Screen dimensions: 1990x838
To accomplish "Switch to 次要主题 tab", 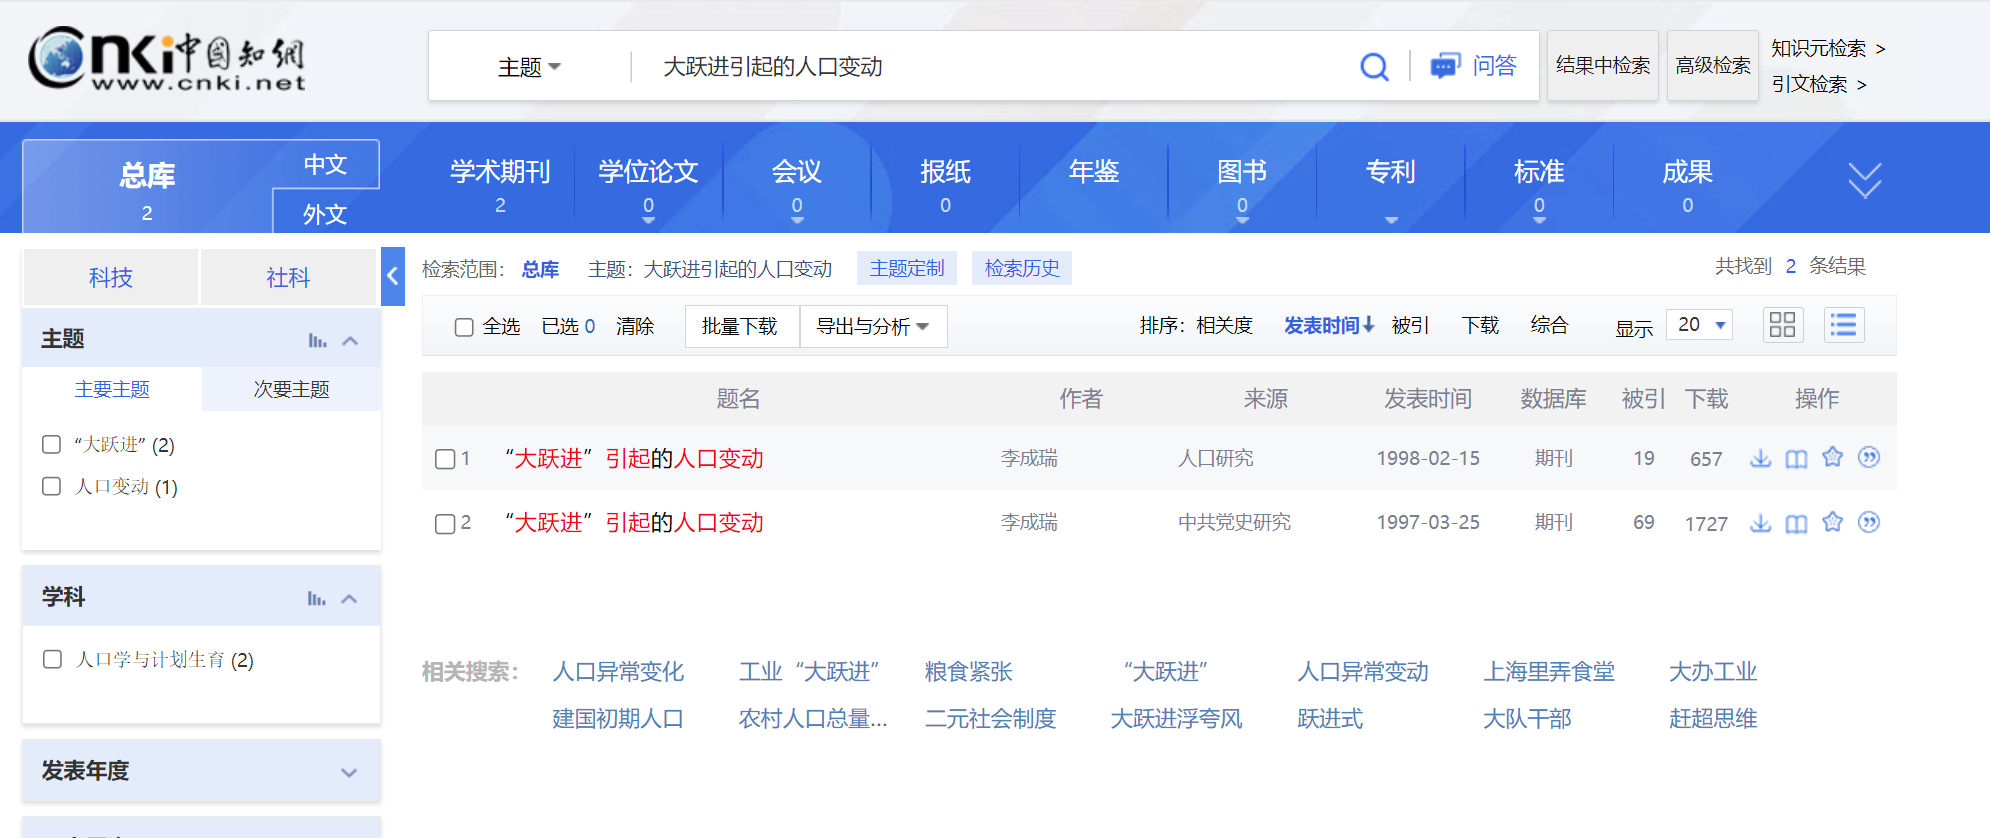I will pyautogui.click(x=291, y=389).
